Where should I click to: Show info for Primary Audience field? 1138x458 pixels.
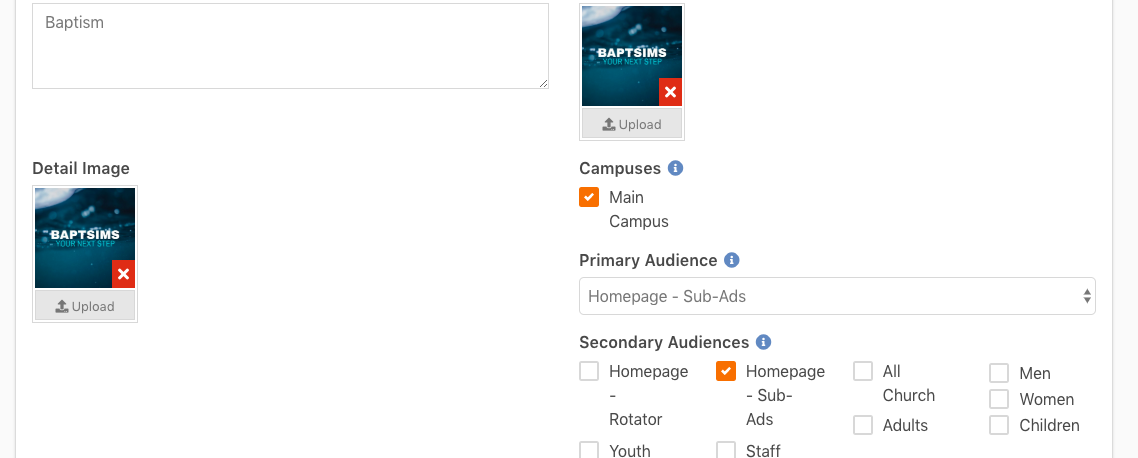point(731,260)
